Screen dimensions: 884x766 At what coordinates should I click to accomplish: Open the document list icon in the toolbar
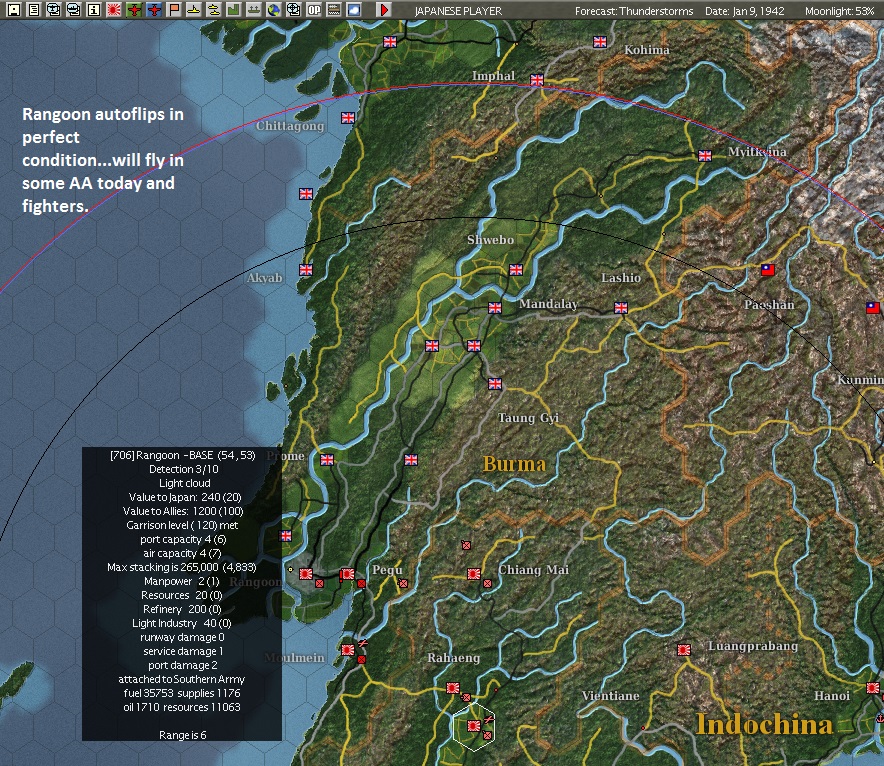point(34,10)
